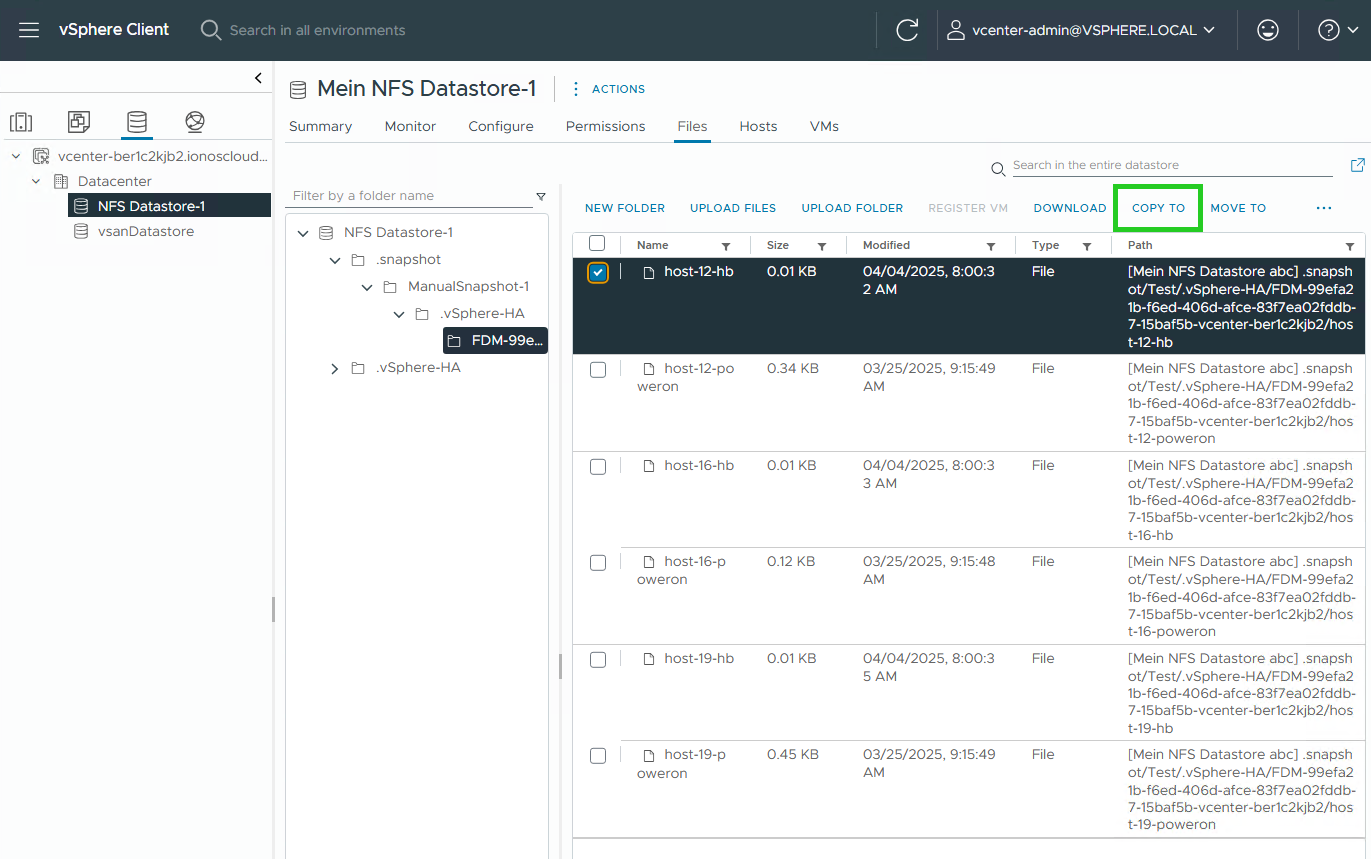1371x859 pixels.
Task: Click the Mein NFS Datastore-1 title icon
Action: tap(297, 90)
